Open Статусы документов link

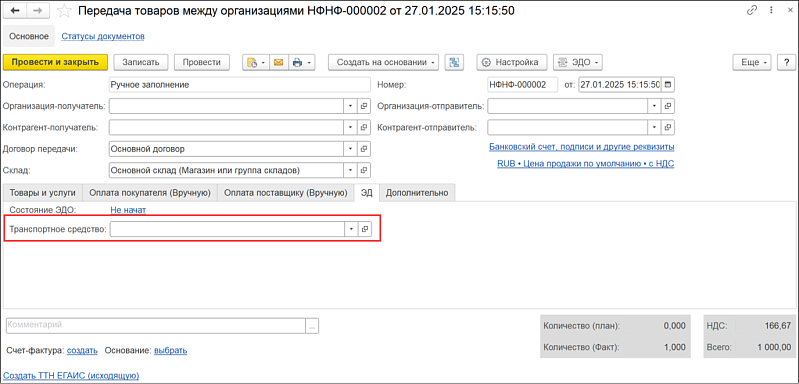103,36
